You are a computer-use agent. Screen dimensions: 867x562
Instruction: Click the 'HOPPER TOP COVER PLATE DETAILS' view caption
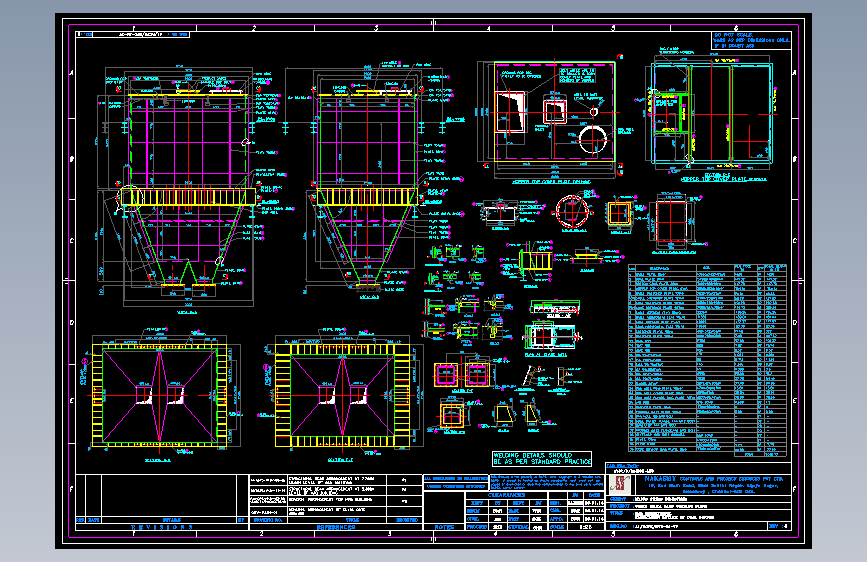click(x=551, y=181)
